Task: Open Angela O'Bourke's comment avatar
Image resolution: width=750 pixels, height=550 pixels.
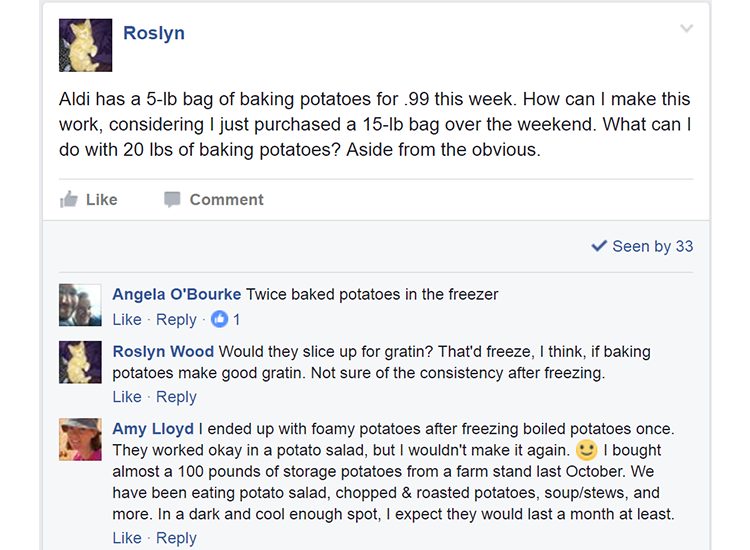Action: point(80,305)
